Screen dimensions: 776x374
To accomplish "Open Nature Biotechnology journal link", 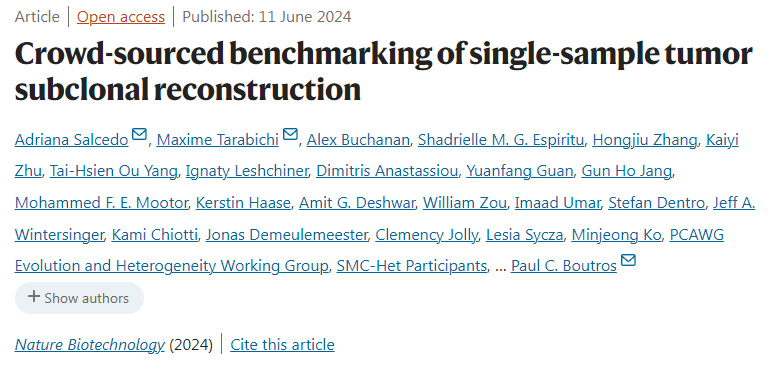I will point(90,344).
